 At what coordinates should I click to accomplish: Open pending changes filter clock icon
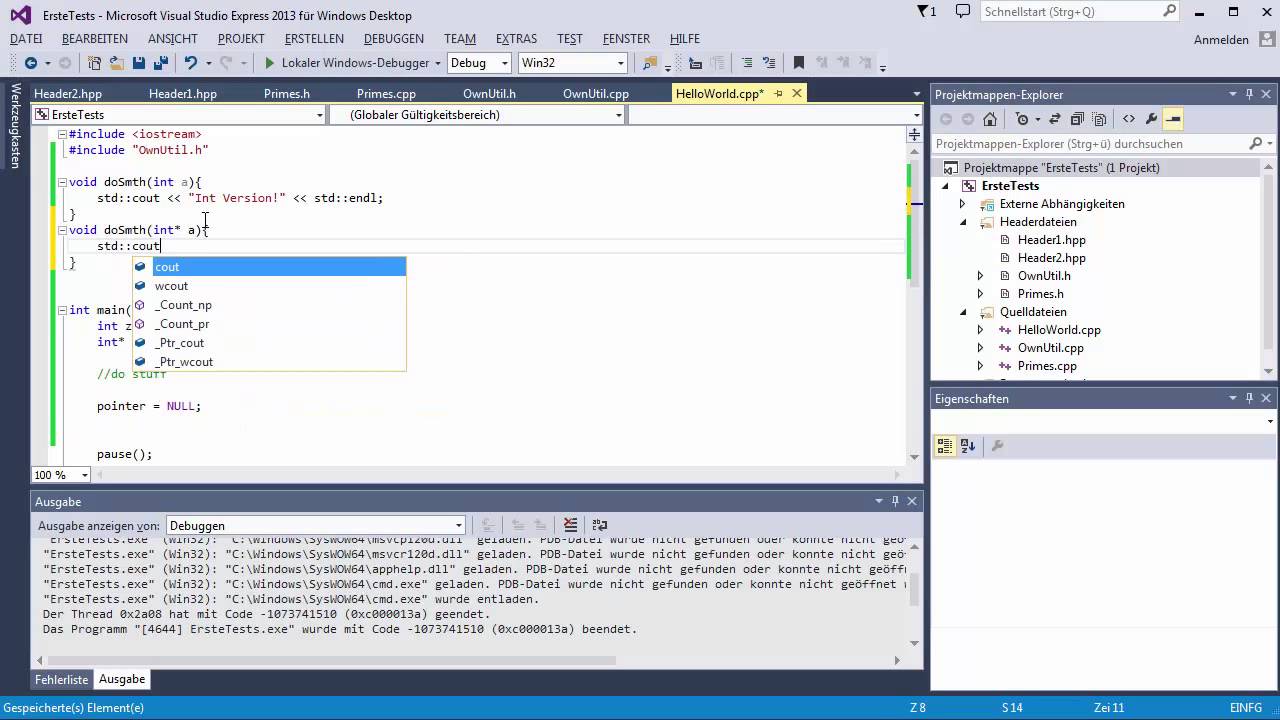[x=1021, y=119]
